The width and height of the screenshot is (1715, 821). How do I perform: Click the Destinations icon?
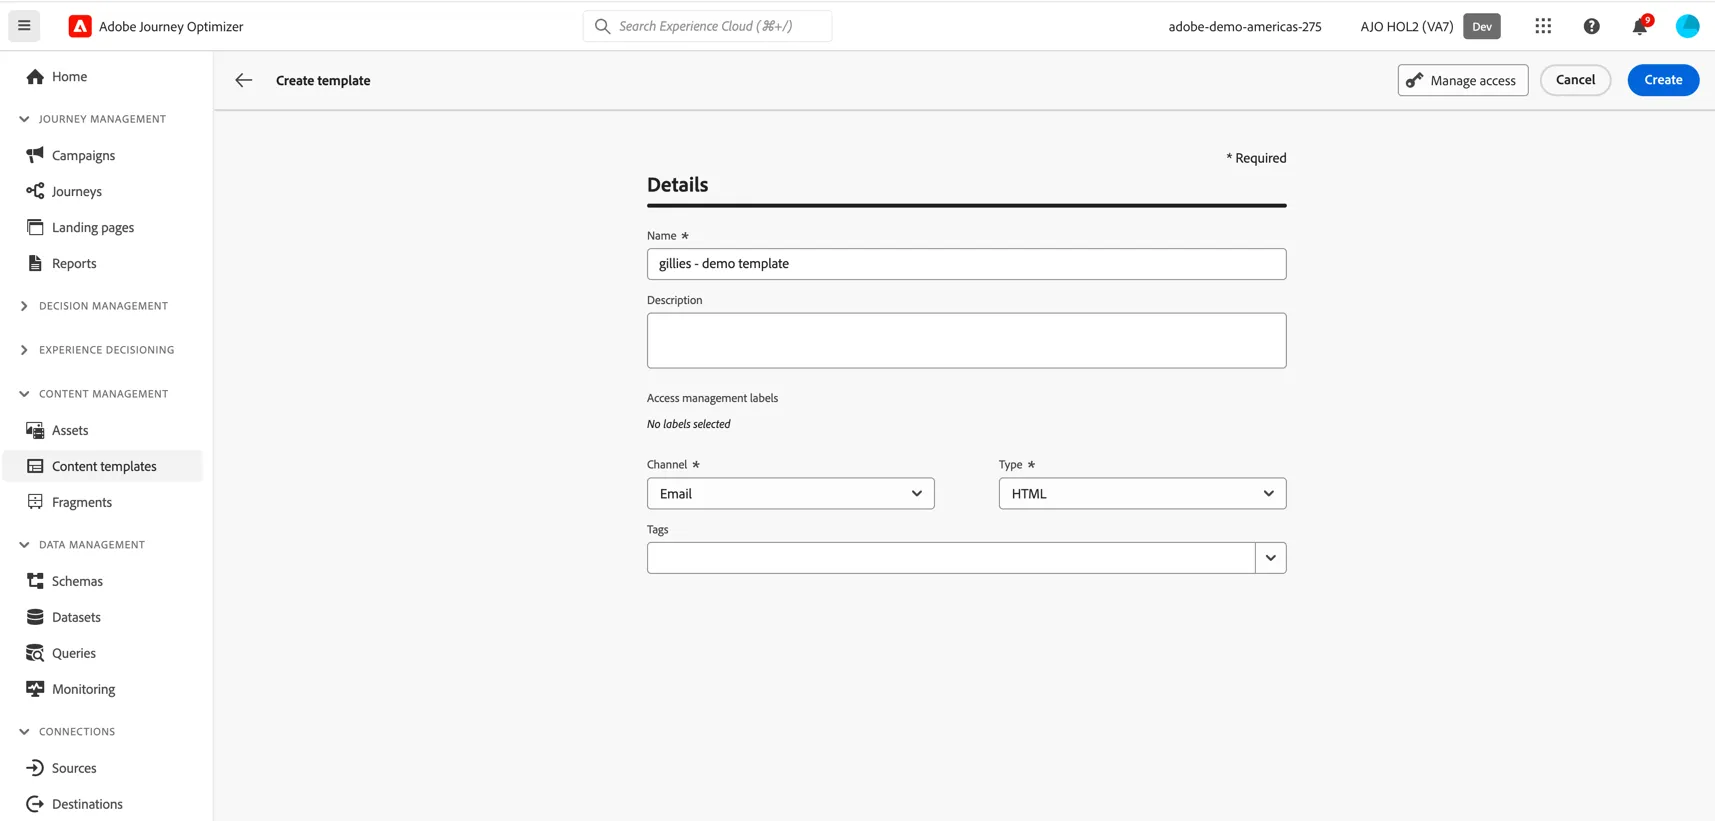[x=35, y=804]
